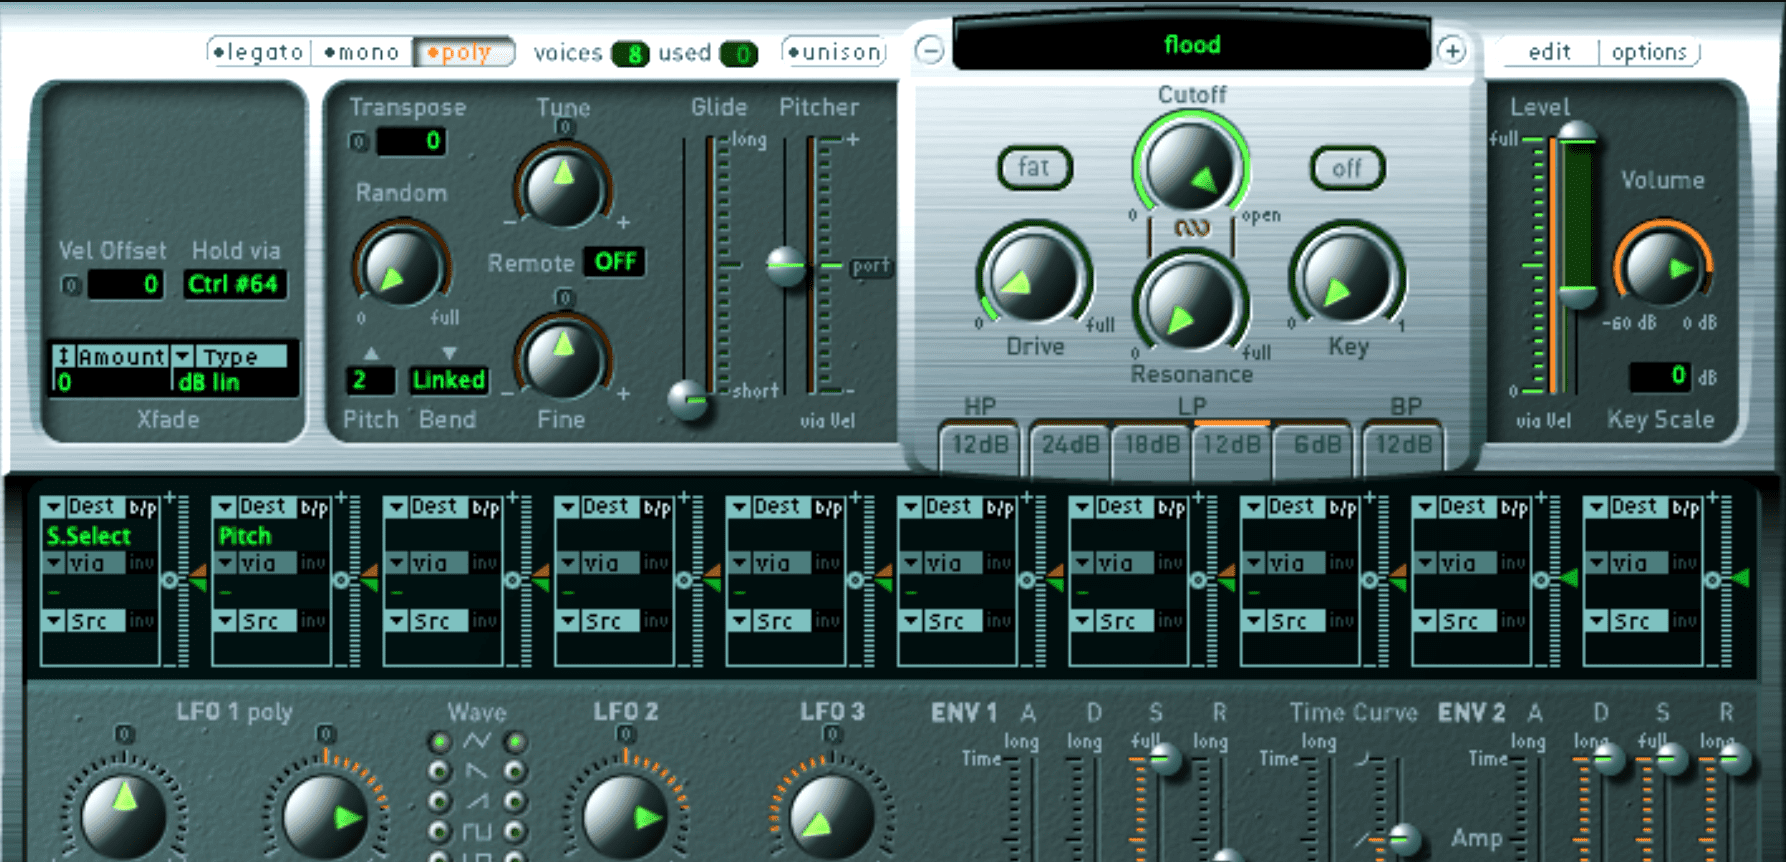Screen dimensions: 1786x862
Task: Click the filter Key tracking knob
Action: click(x=1347, y=277)
